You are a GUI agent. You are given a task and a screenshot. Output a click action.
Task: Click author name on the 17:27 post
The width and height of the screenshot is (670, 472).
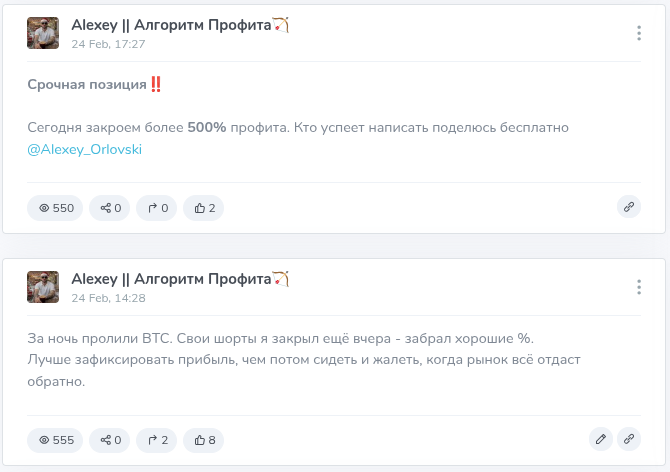[172, 25]
